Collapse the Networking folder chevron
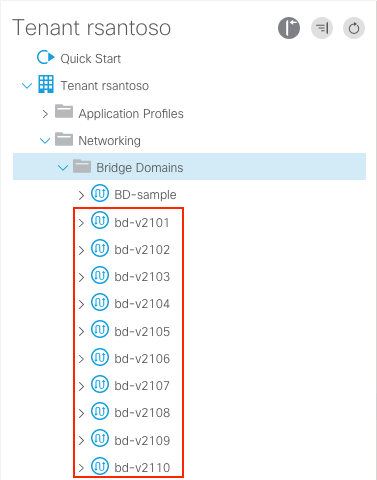Image resolution: width=377 pixels, height=480 pixels. pyautogui.click(x=45, y=141)
